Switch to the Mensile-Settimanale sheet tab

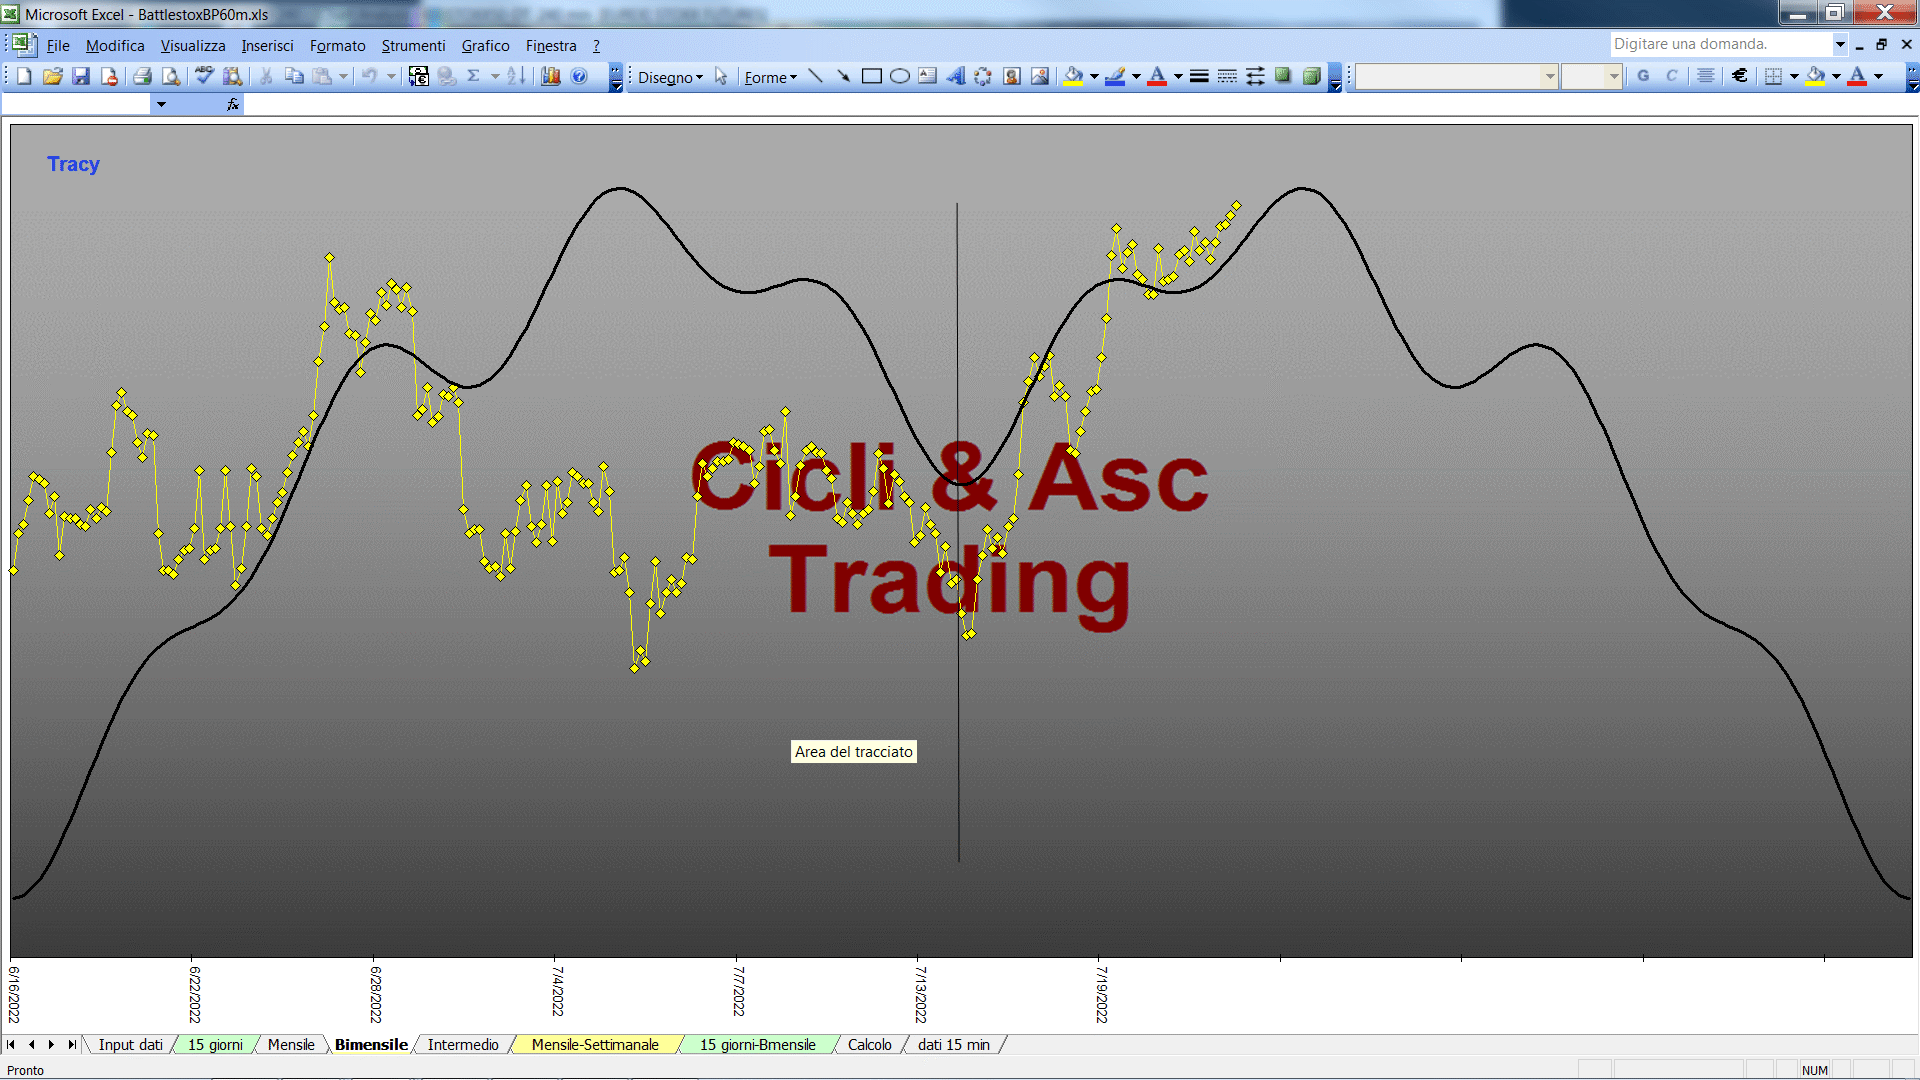tap(595, 1044)
